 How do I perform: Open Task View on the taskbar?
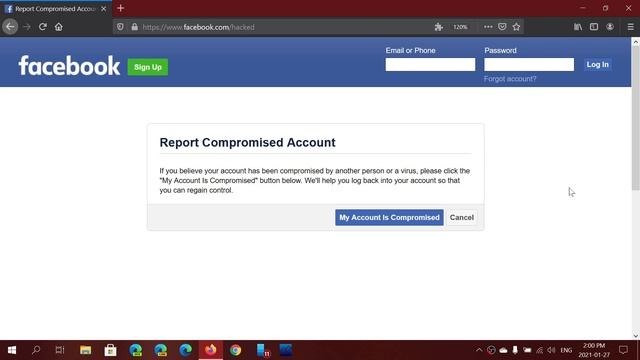[60, 350]
